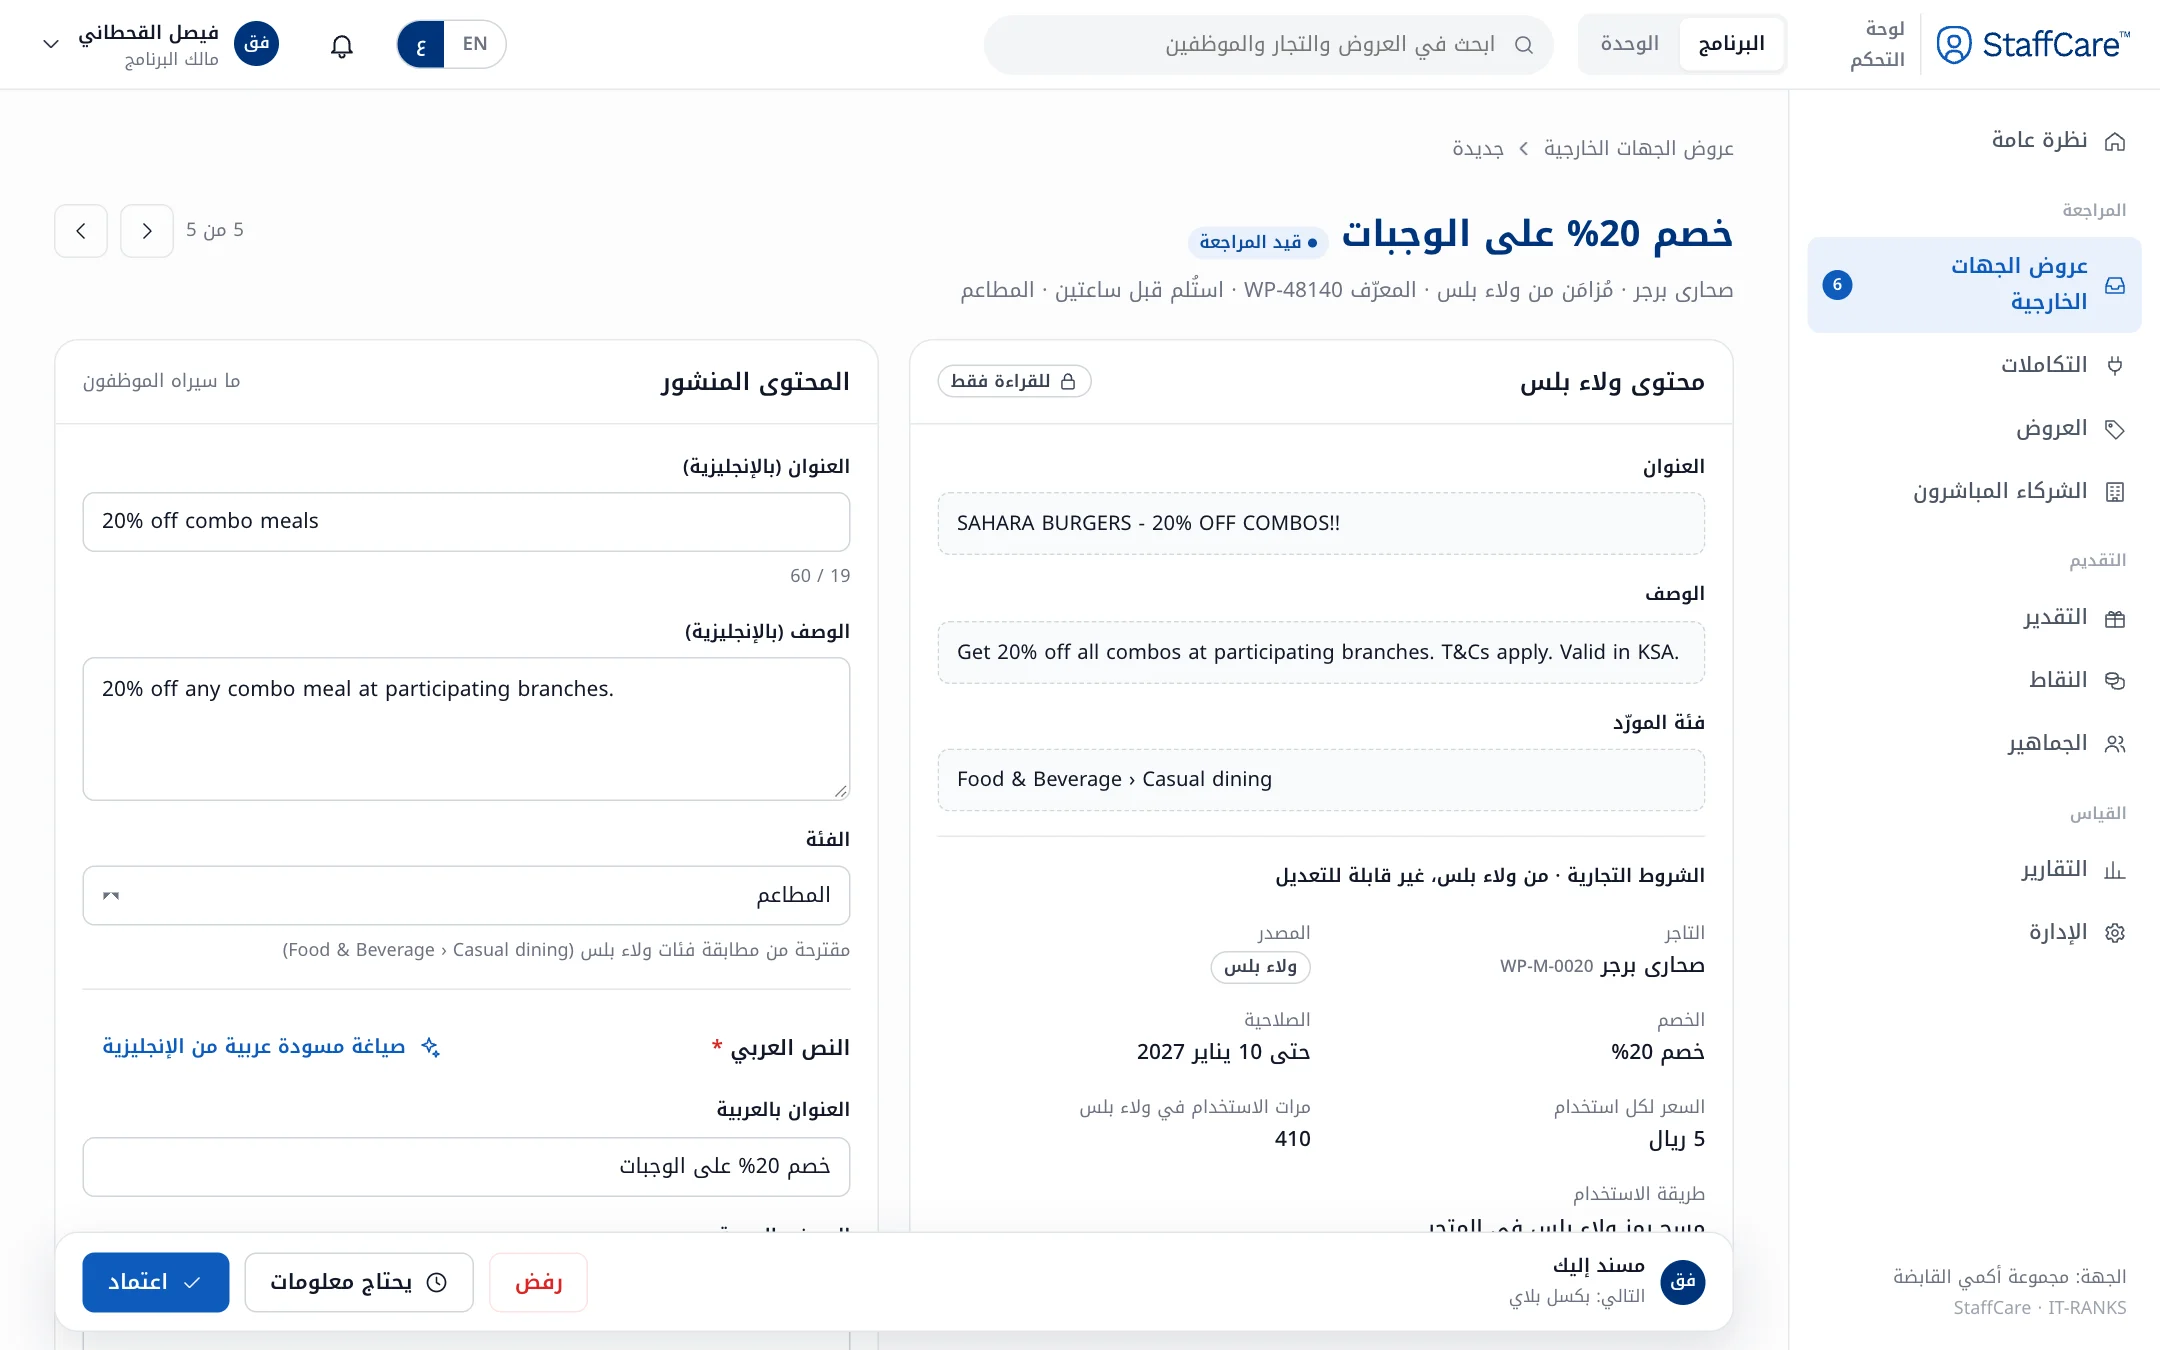Click Arabic title input field
Image resolution: width=2160 pixels, height=1350 pixels.
tap(466, 1167)
